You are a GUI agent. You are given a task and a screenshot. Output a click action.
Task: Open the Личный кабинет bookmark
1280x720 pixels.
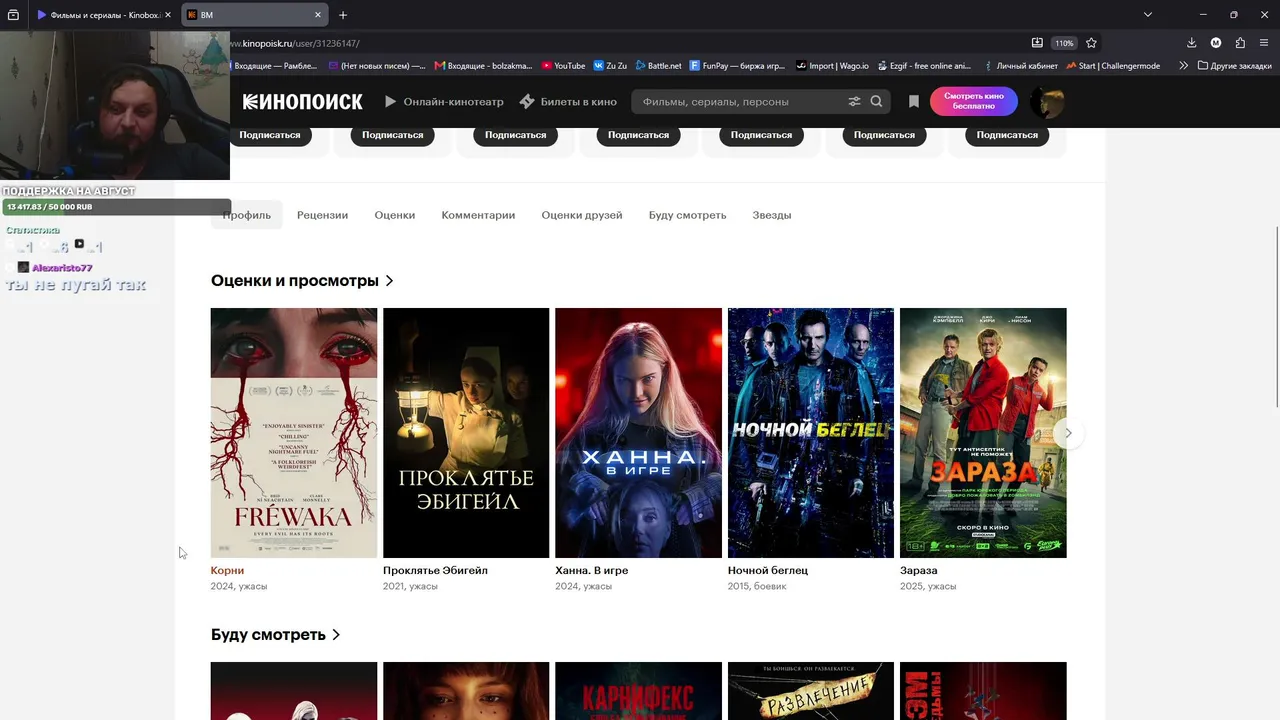[x=1020, y=66]
